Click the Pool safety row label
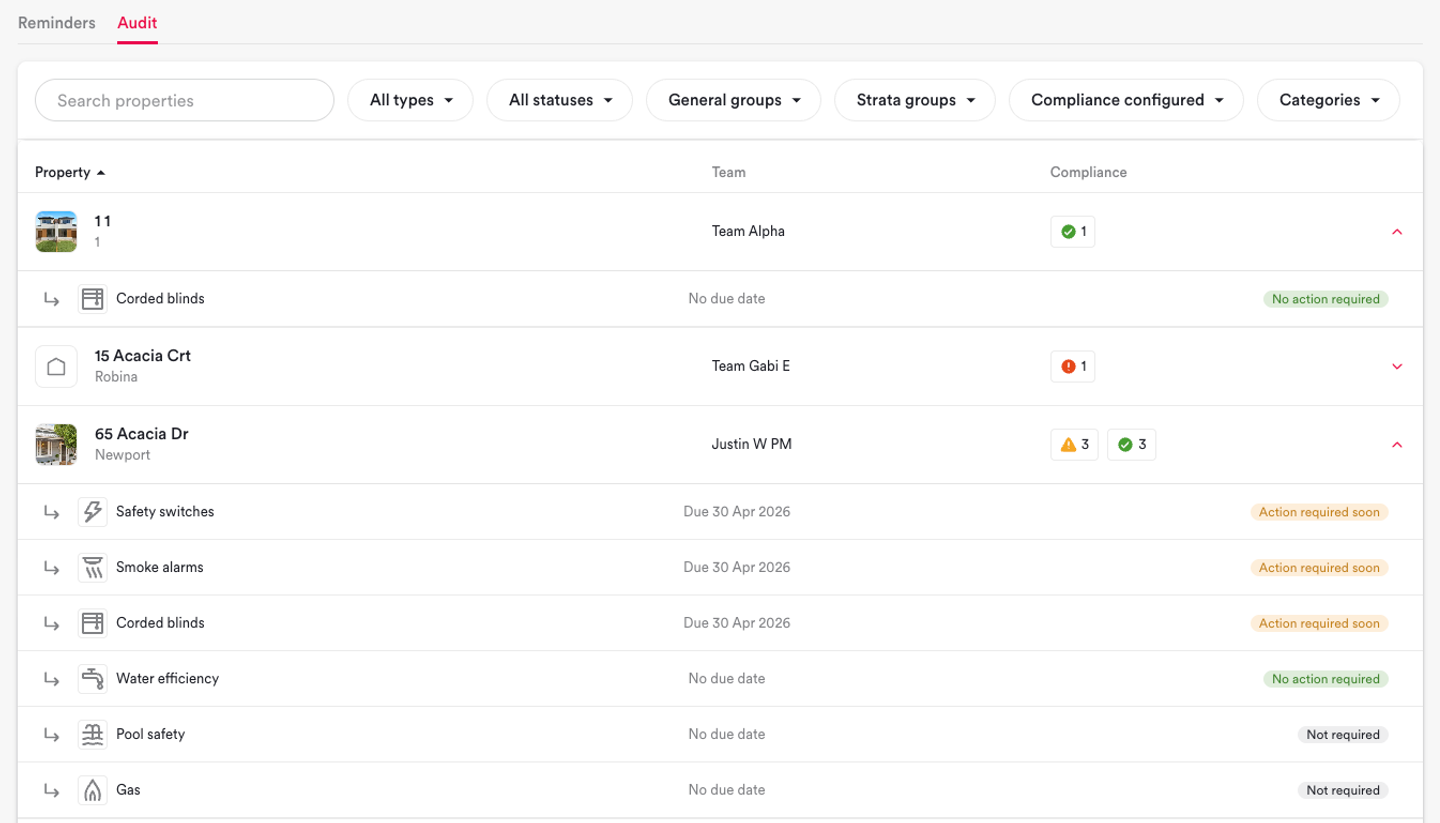 click(x=150, y=734)
